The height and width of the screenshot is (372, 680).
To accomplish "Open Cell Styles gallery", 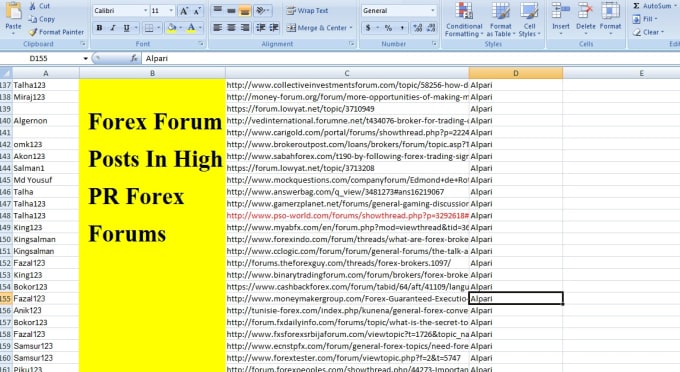I will (529, 20).
